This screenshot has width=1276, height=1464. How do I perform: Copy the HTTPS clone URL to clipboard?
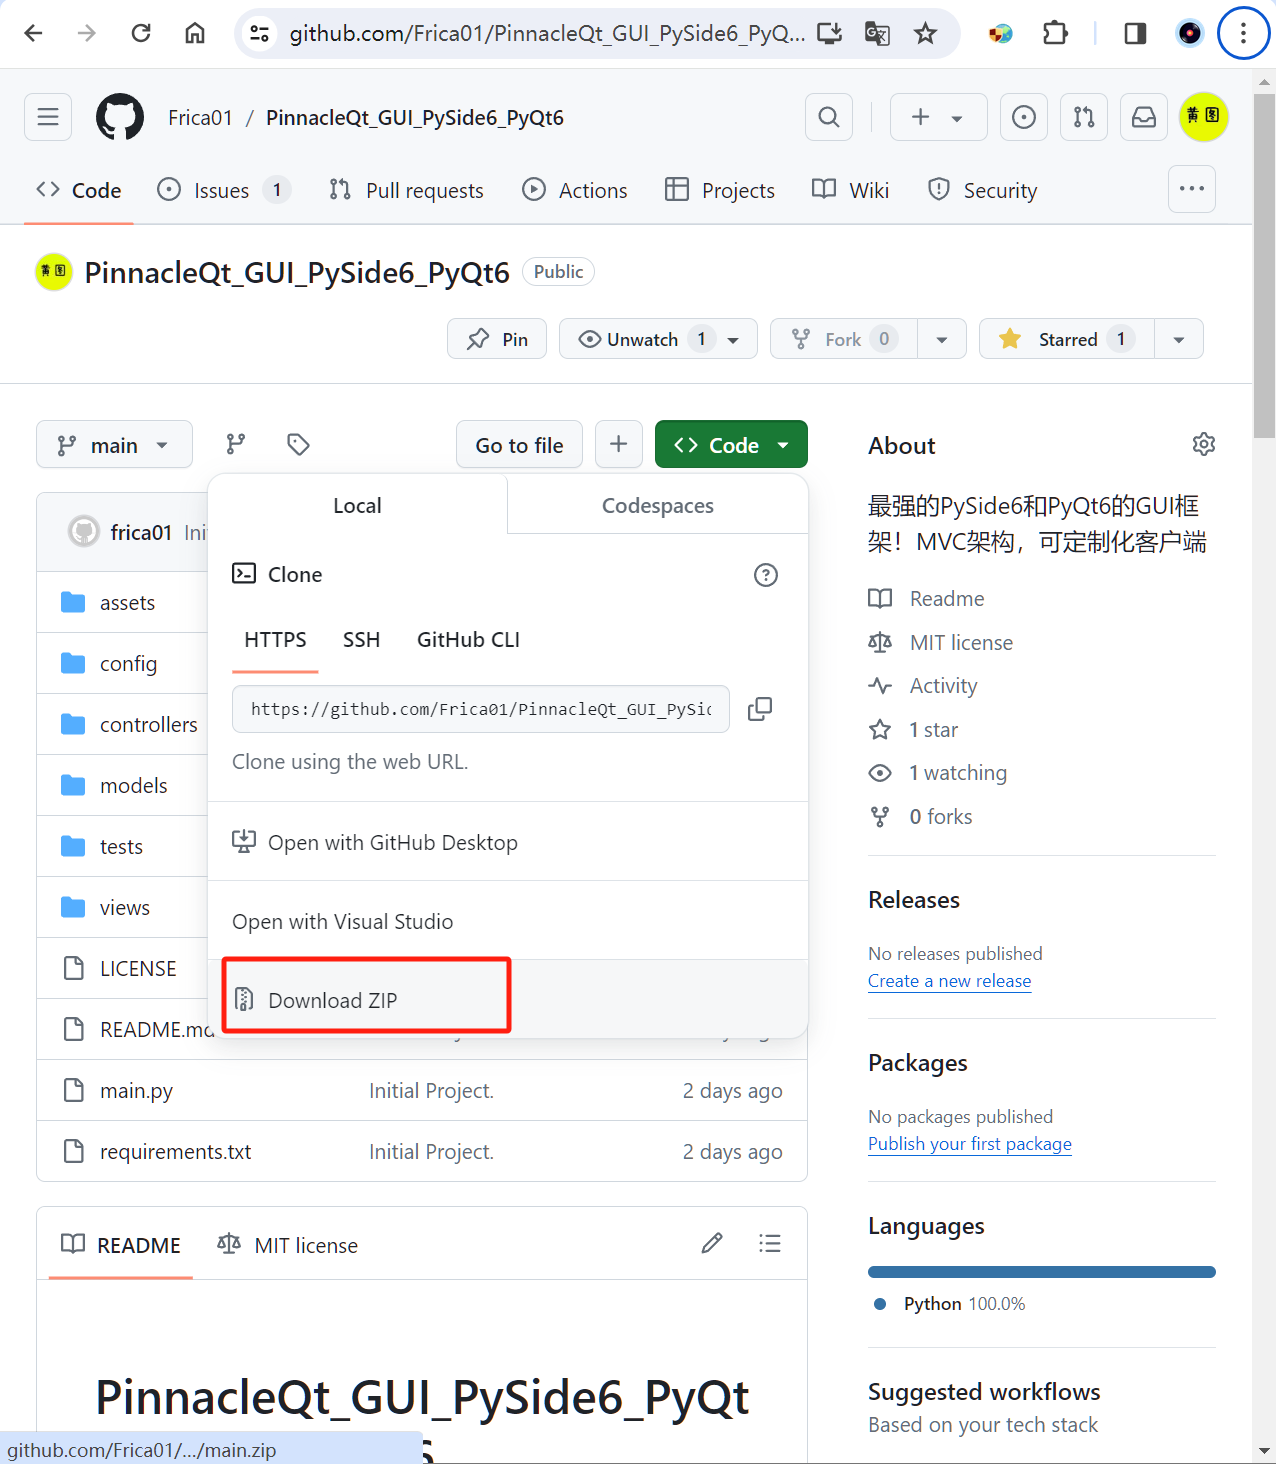[760, 709]
